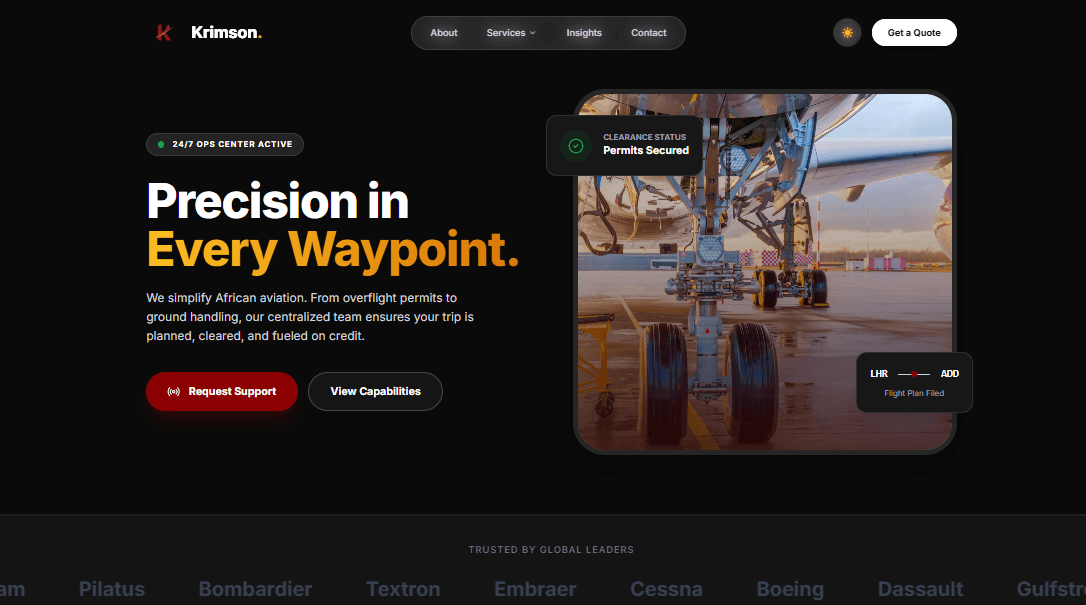Click the Get a Quote button
This screenshot has width=1086, height=605.
pos(914,33)
